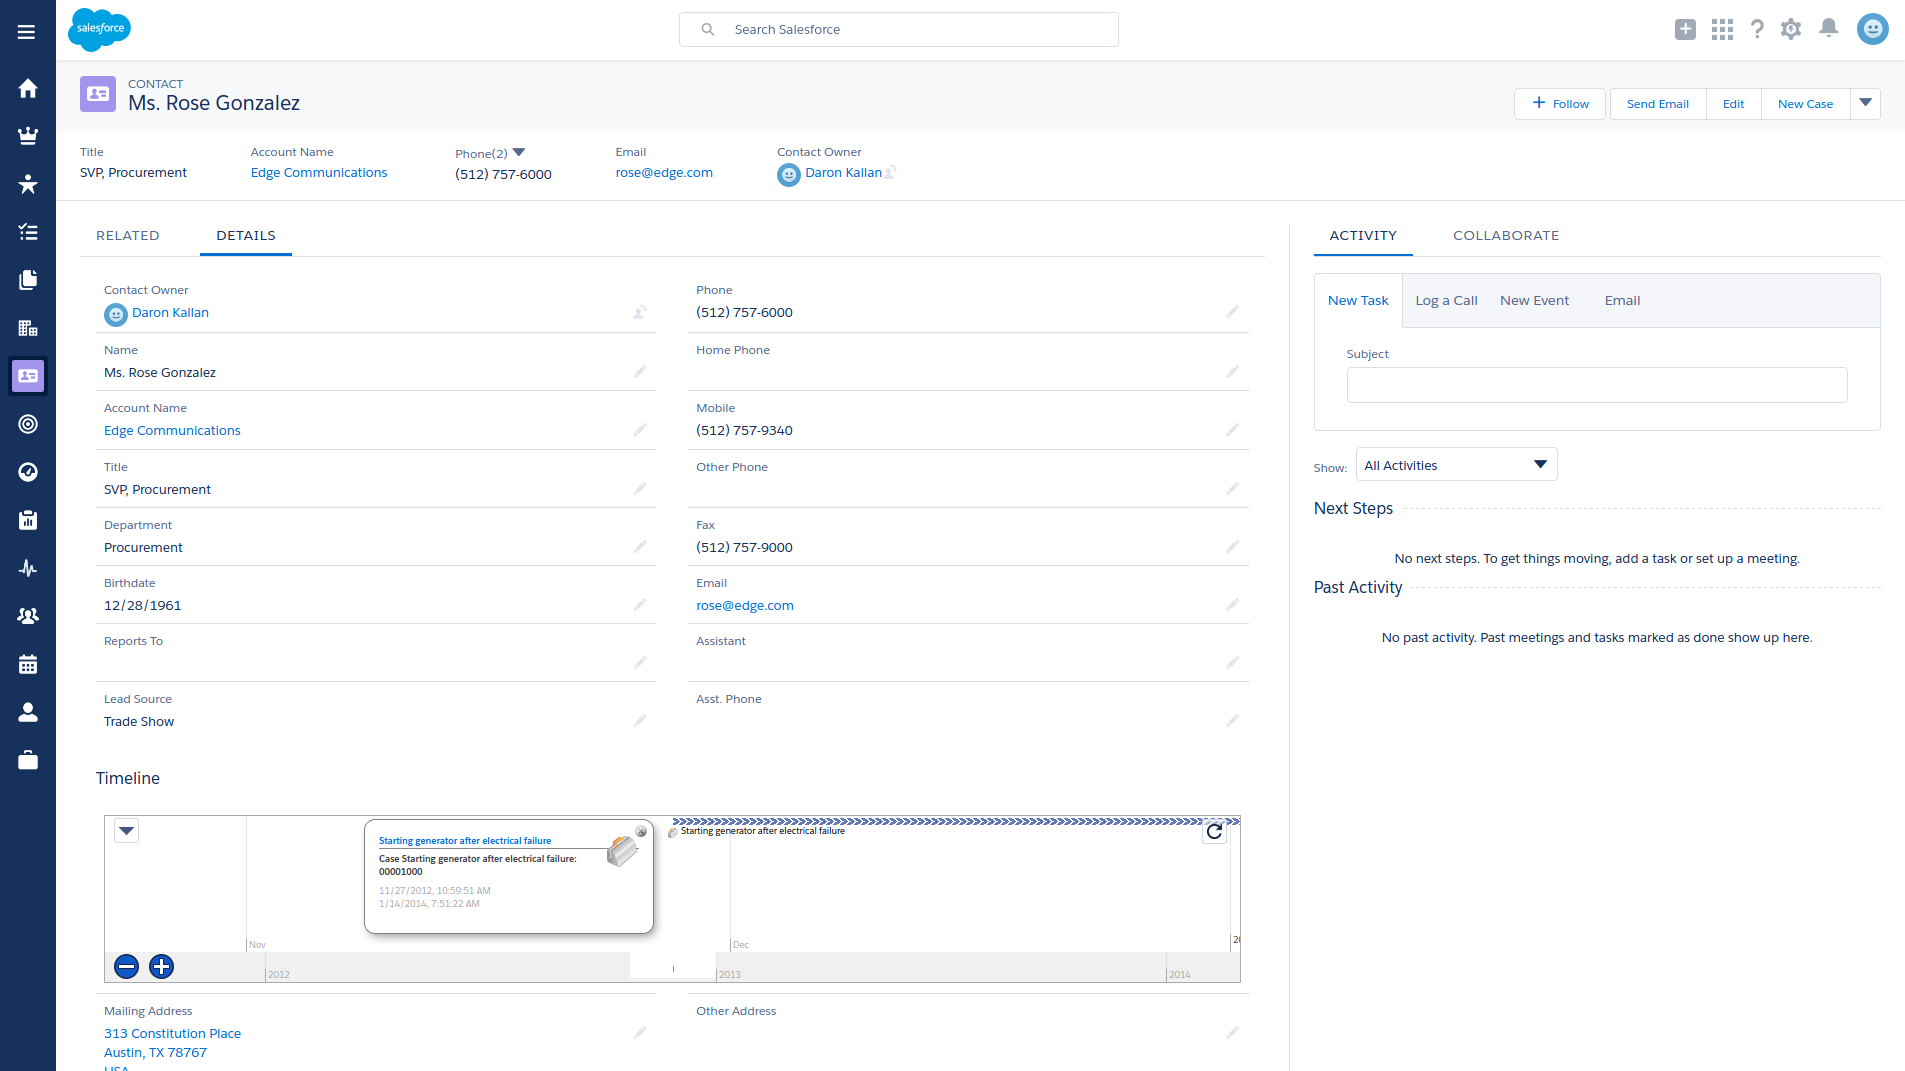Open the All Activities filter dropdown
This screenshot has width=1905, height=1071.
[x=1456, y=465]
